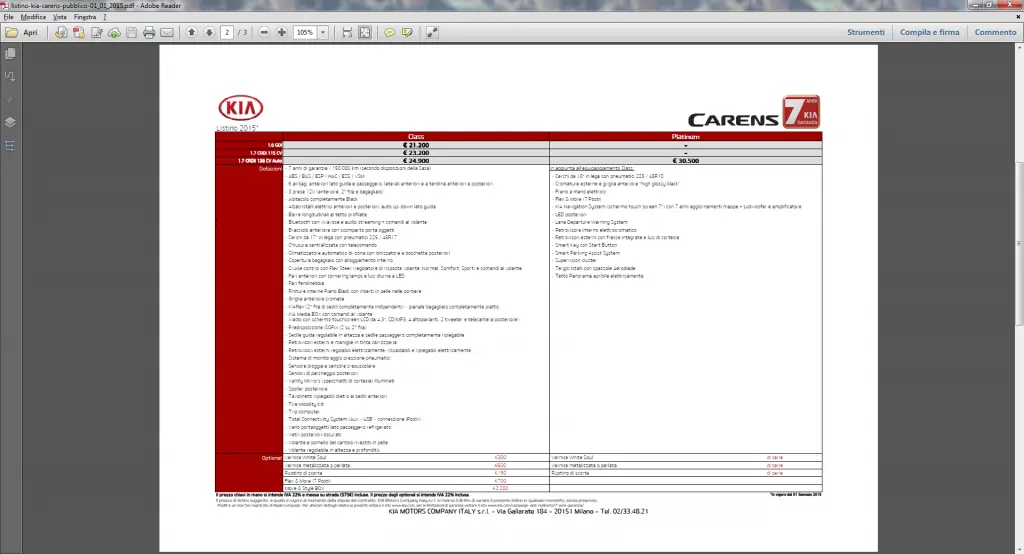Click the upload to cloud icon
The height and width of the screenshot is (554, 1024).
pos(114,32)
